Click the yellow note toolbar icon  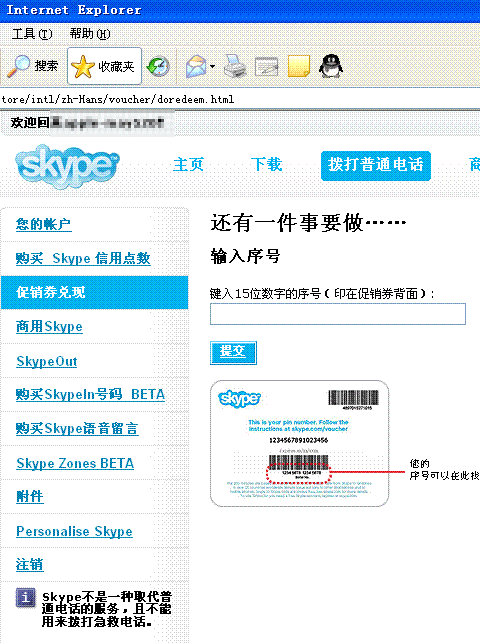(x=299, y=66)
